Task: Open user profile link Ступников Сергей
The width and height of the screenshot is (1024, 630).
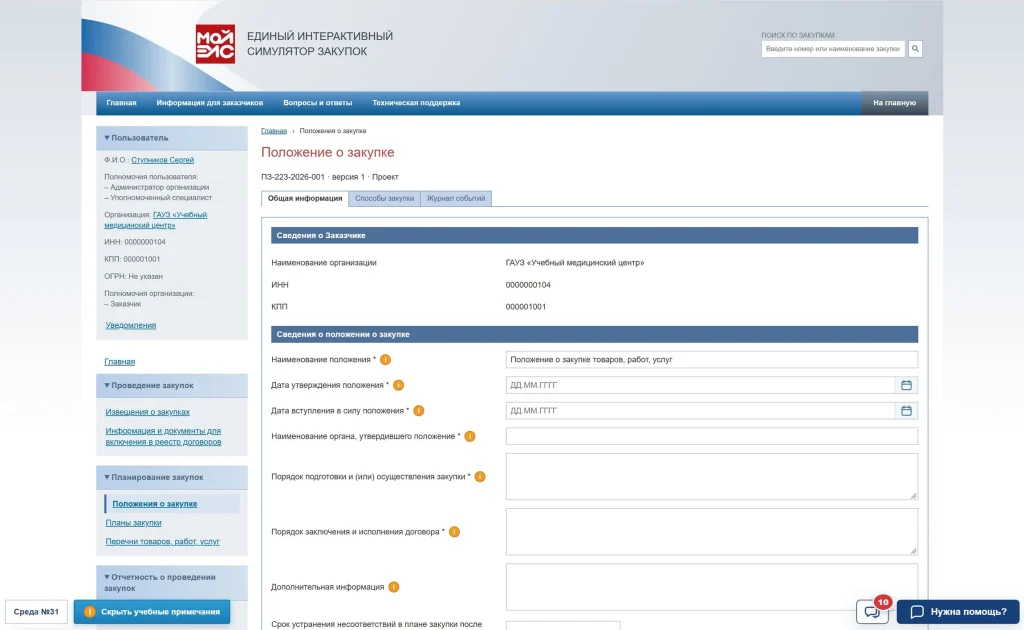Action: (163, 160)
